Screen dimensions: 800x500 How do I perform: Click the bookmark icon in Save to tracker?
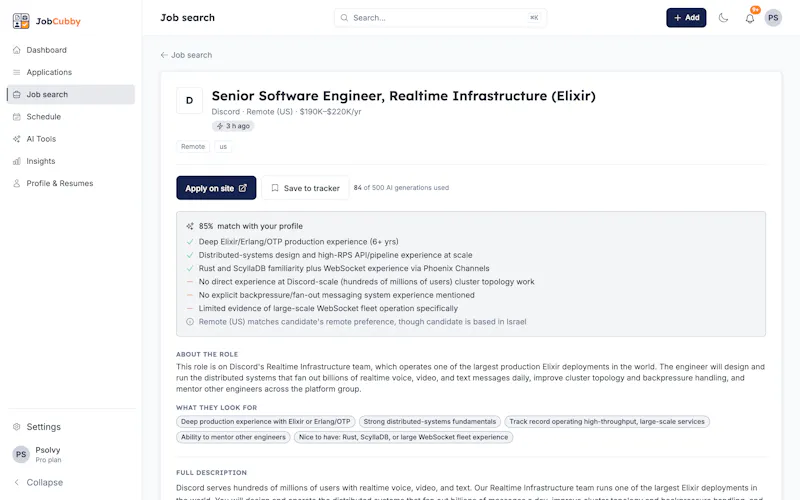pos(275,188)
